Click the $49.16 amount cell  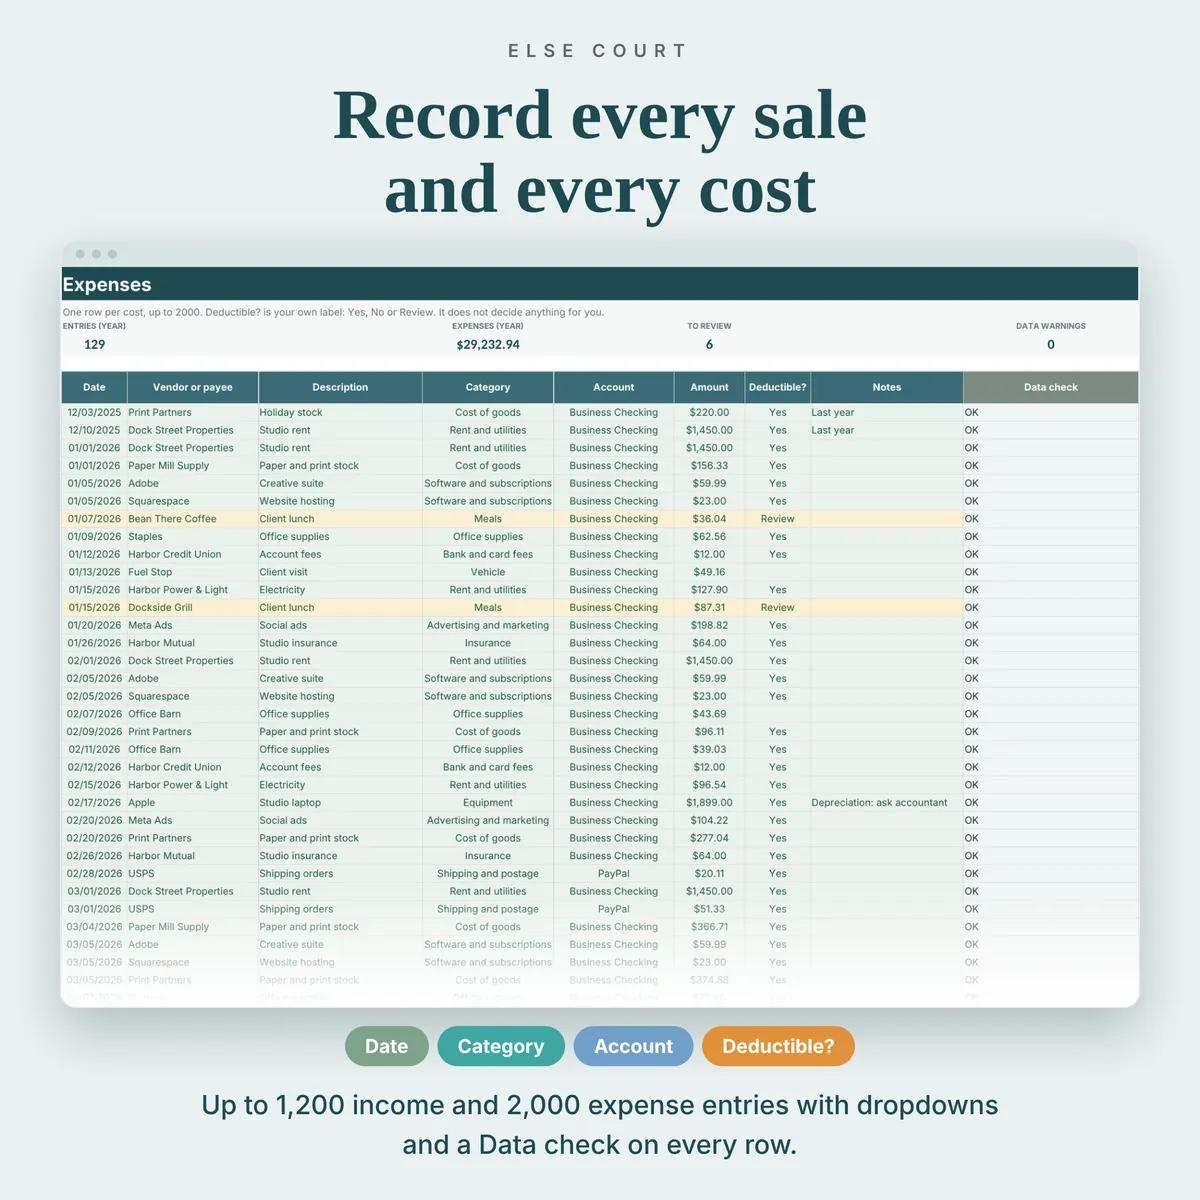coord(709,572)
